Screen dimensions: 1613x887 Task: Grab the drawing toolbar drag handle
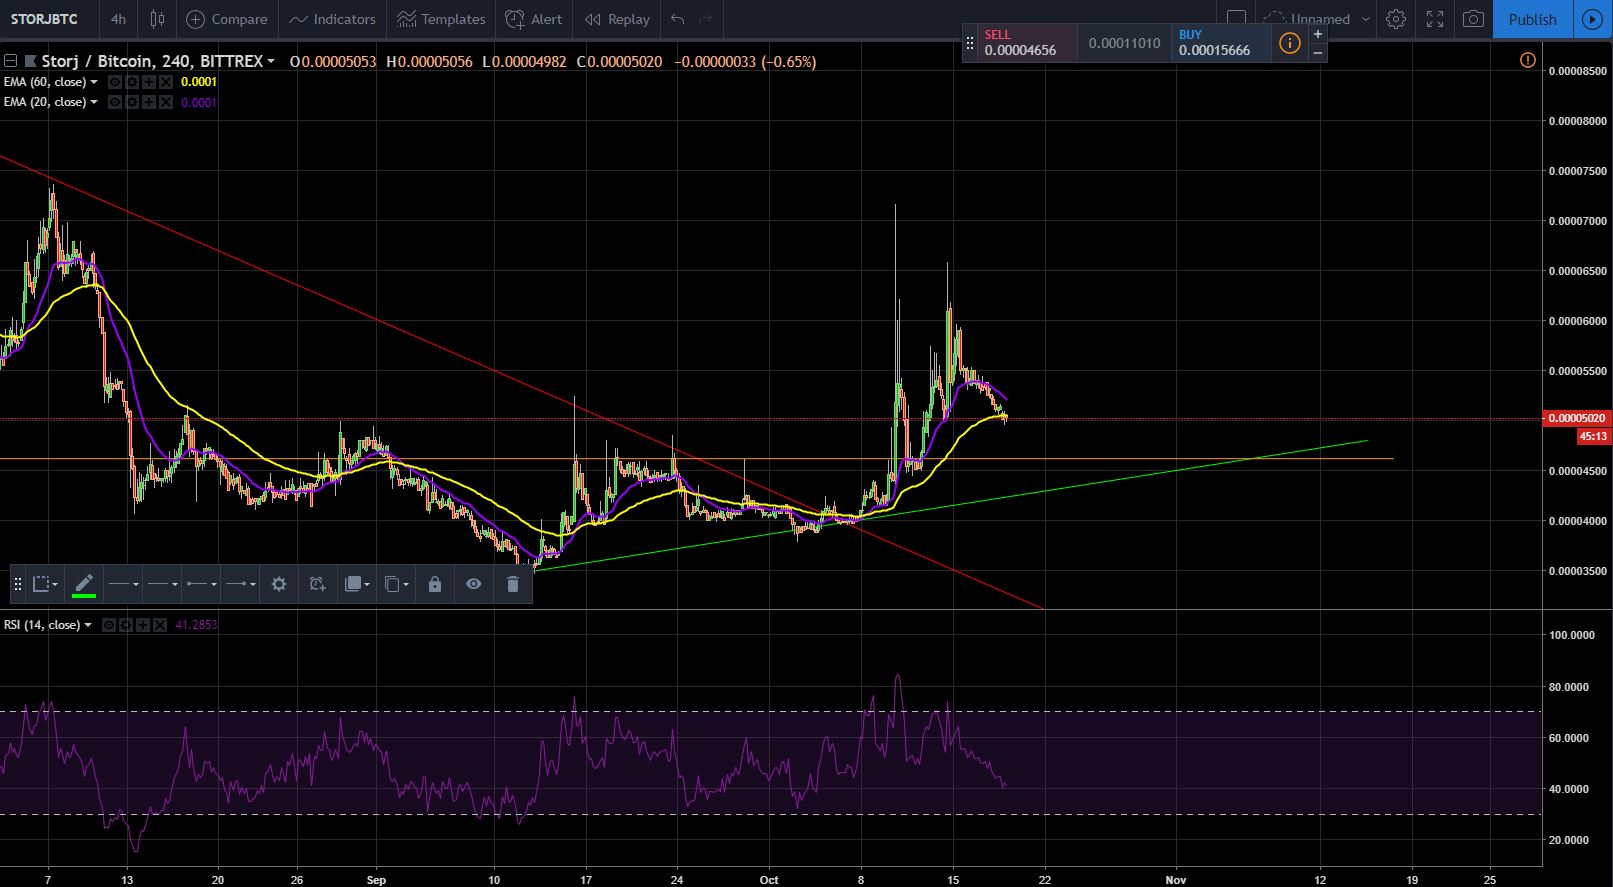coord(17,584)
